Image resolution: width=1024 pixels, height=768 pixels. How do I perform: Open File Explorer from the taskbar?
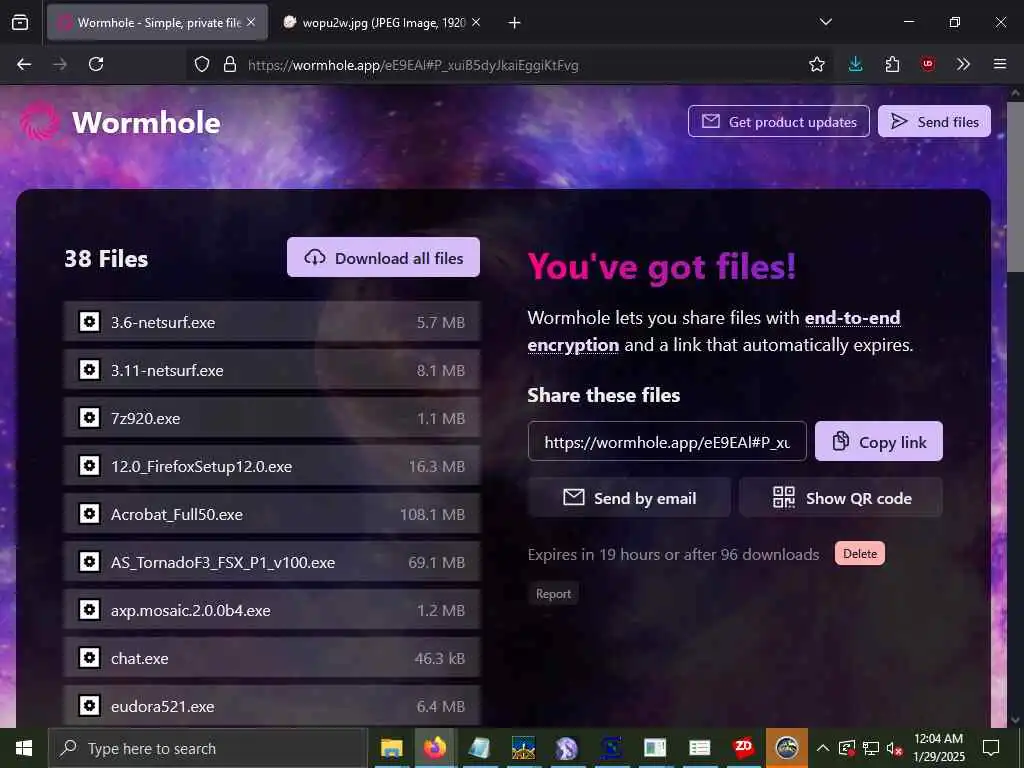pyautogui.click(x=391, y=748)
